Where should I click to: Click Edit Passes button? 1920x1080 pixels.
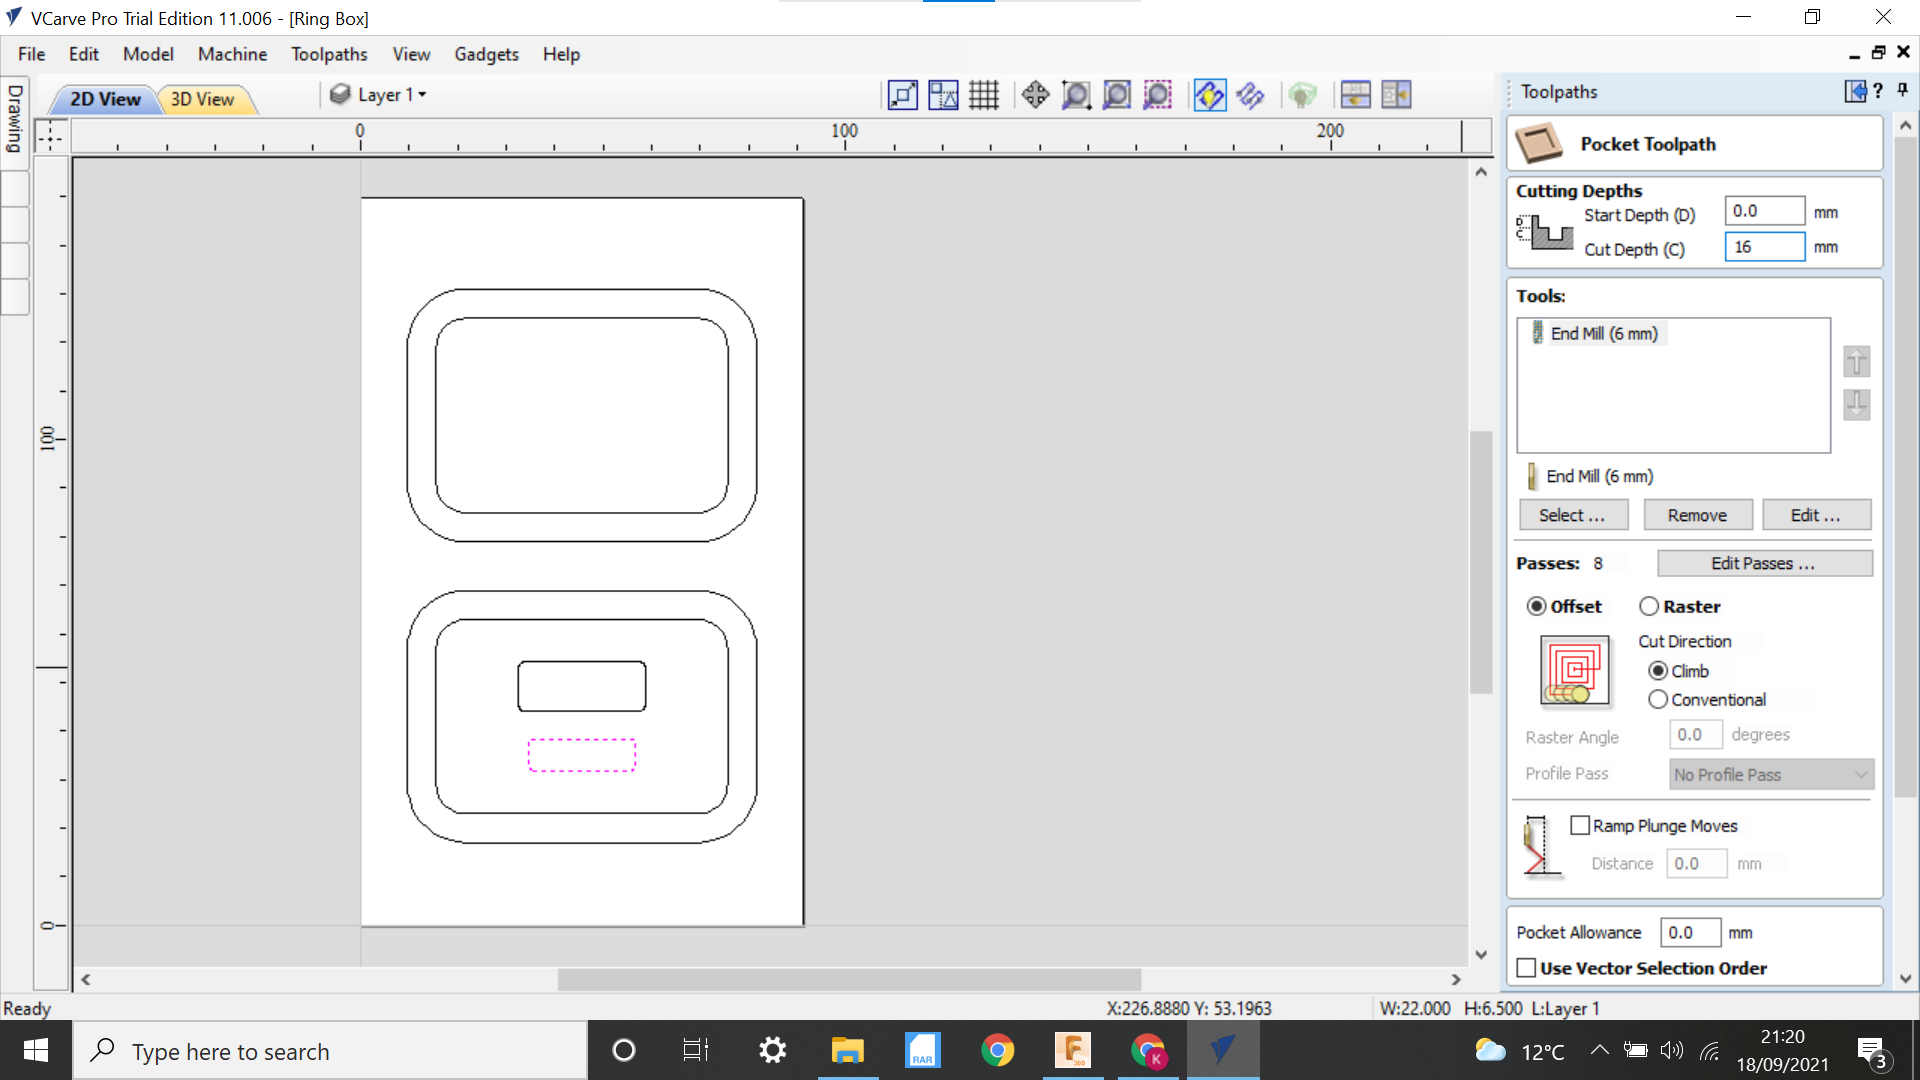point(1764,563)
